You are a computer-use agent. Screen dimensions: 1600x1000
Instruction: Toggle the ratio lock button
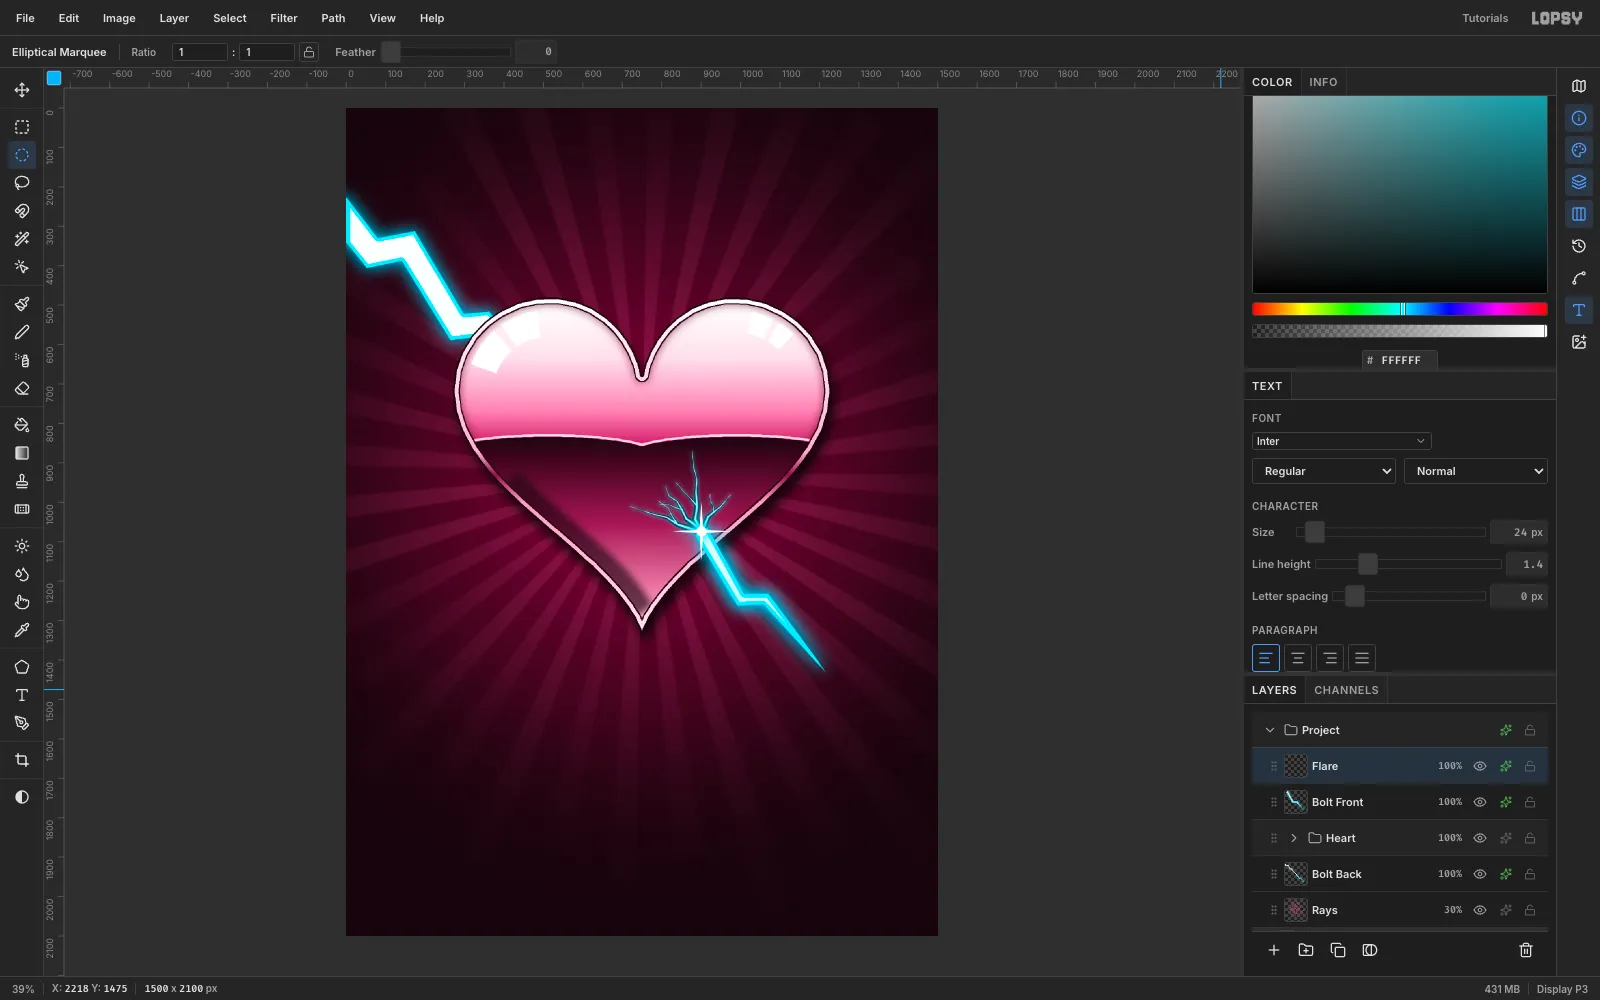[309, 52]
